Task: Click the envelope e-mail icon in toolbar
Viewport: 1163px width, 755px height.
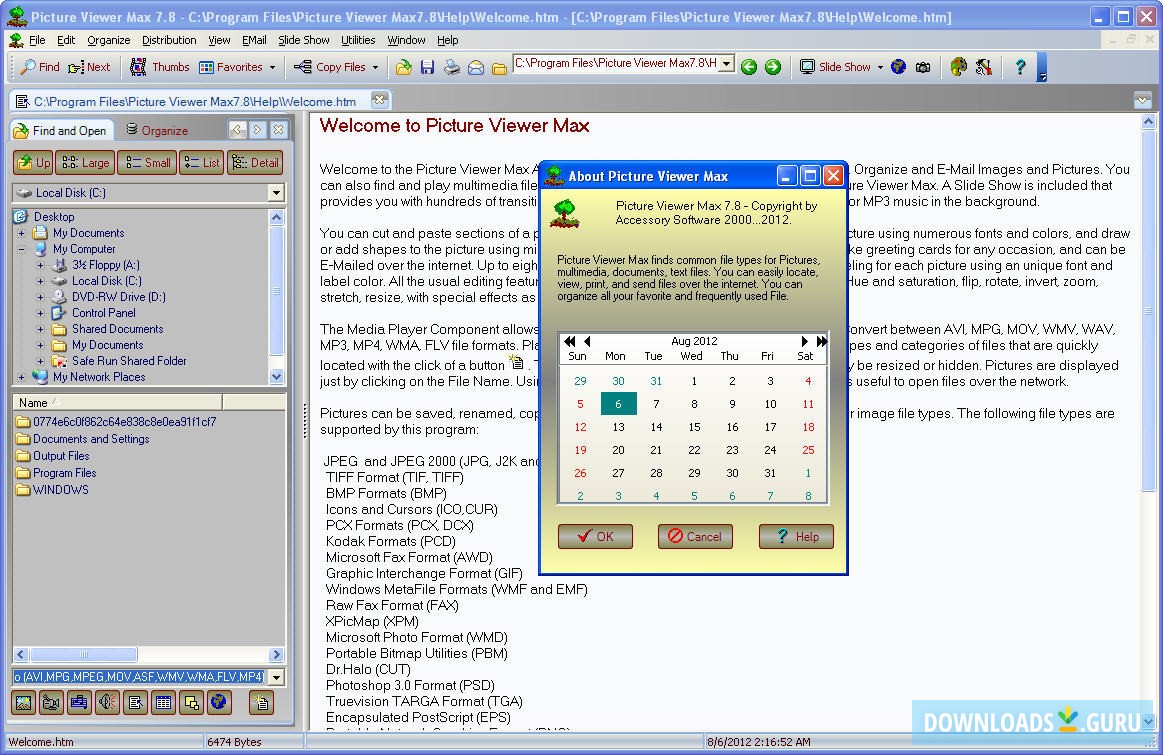Action: pyautogui.click(x=476, y=67)
